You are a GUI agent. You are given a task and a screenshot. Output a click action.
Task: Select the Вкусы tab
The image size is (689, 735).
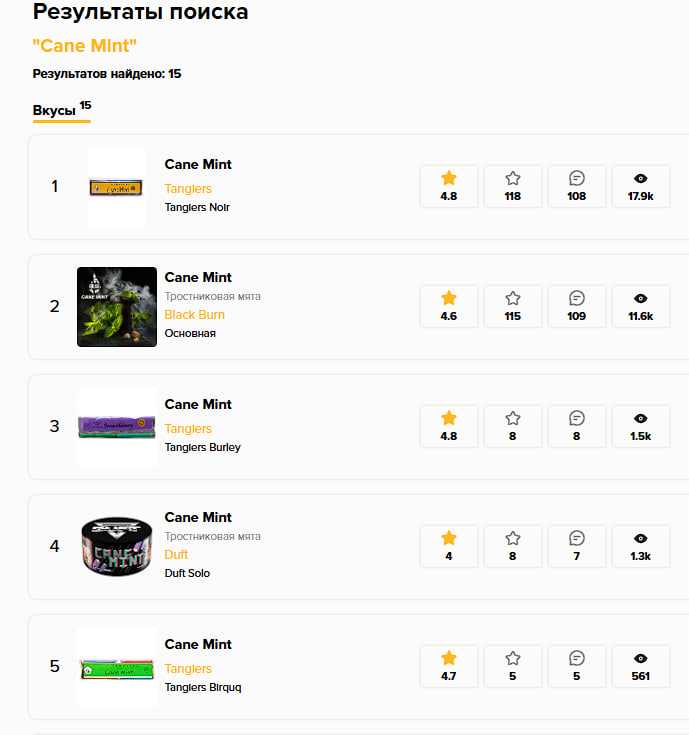[x=55, y=111]
